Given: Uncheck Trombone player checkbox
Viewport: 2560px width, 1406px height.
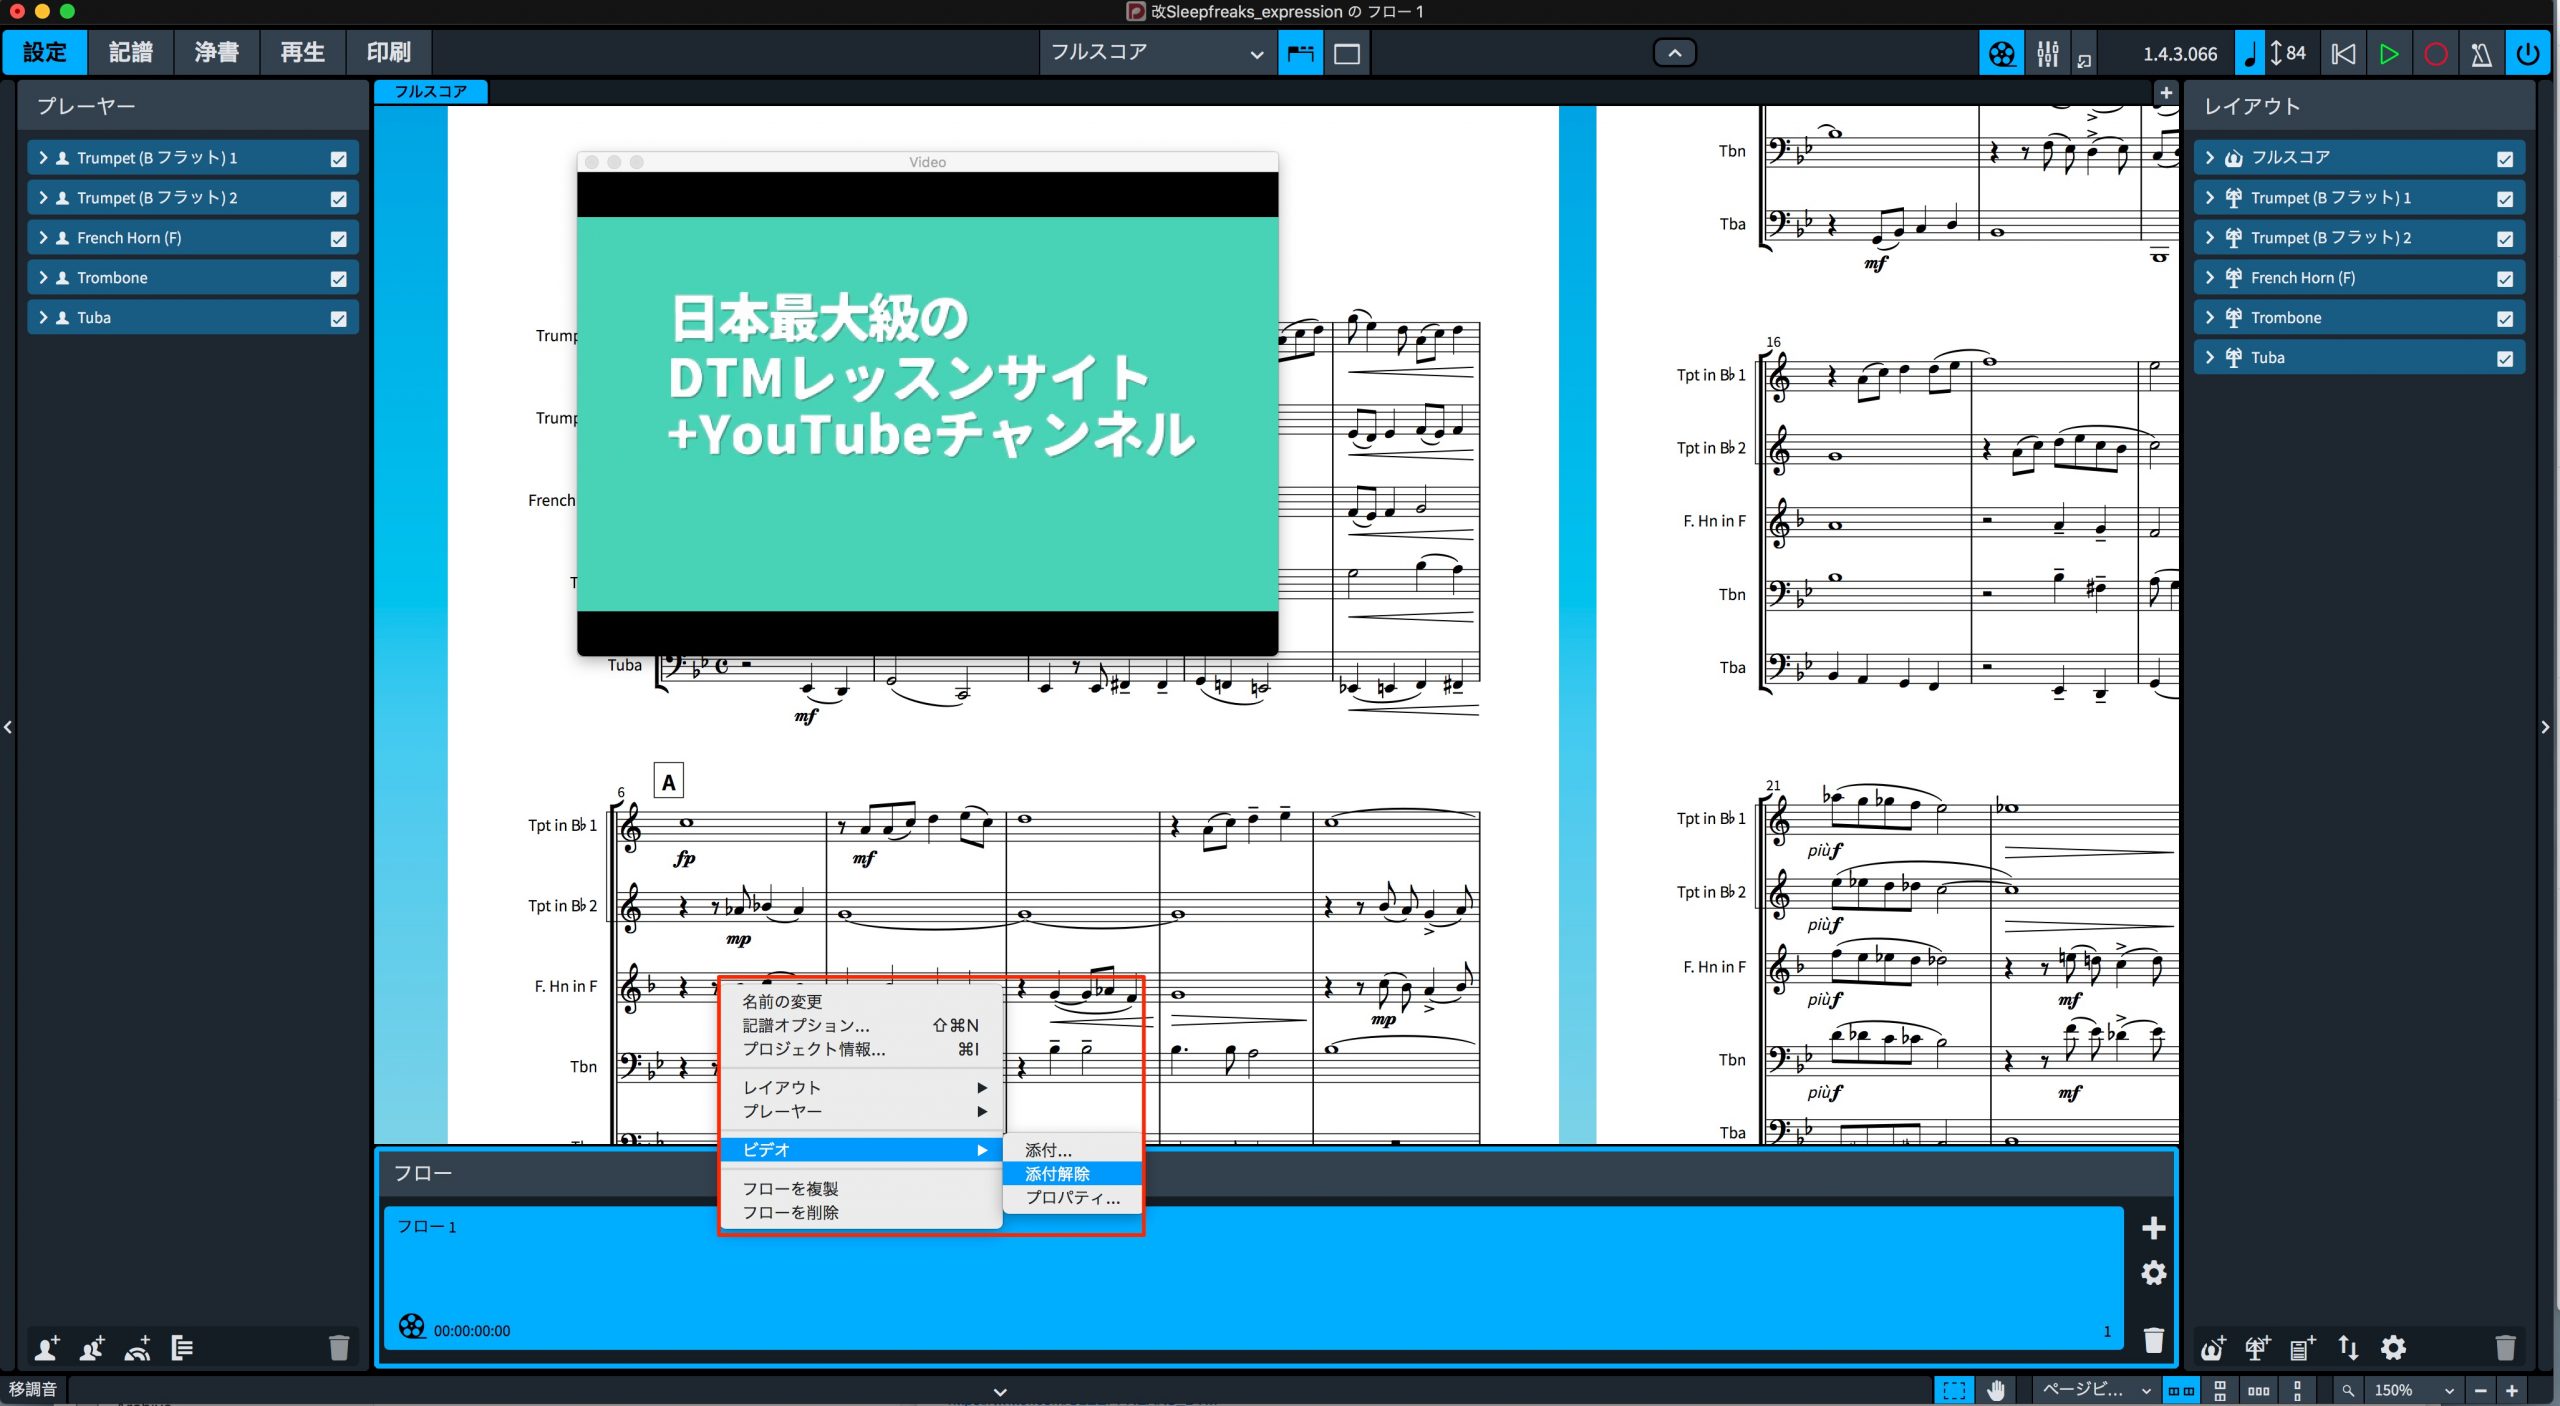Looking at the screenshot, I should click(x=339, y=278).
